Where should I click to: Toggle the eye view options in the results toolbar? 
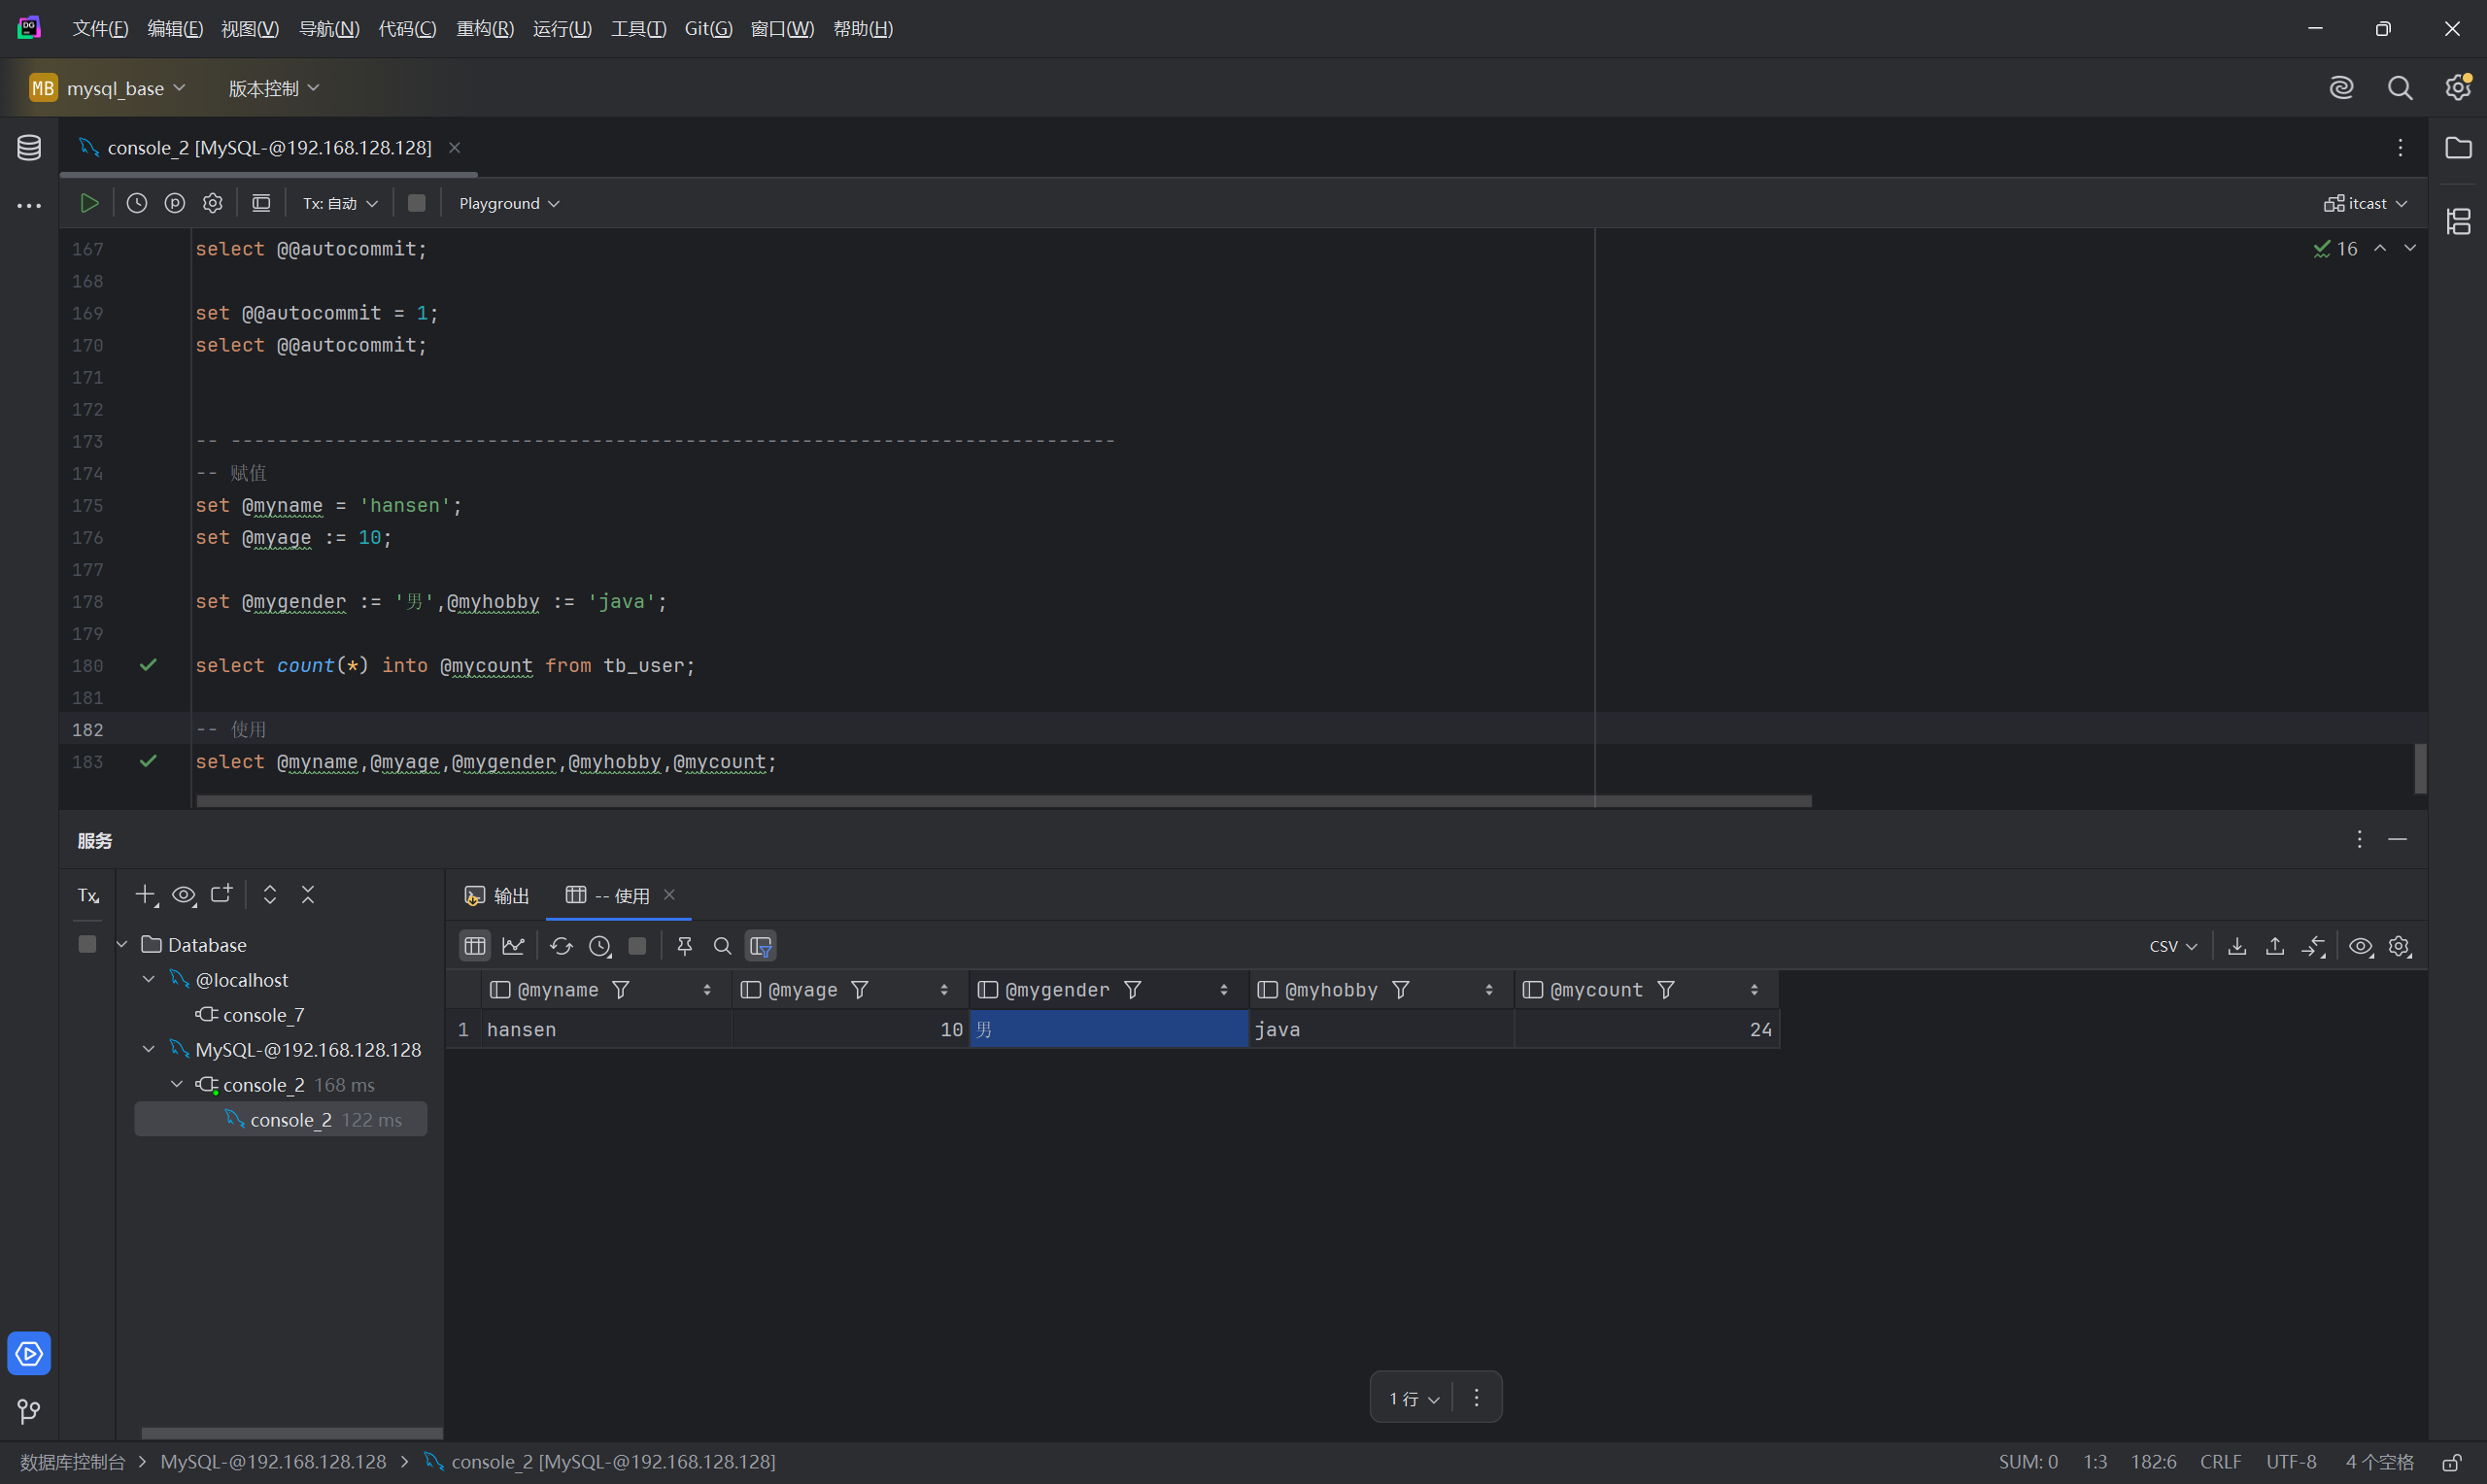point(2360,946)
